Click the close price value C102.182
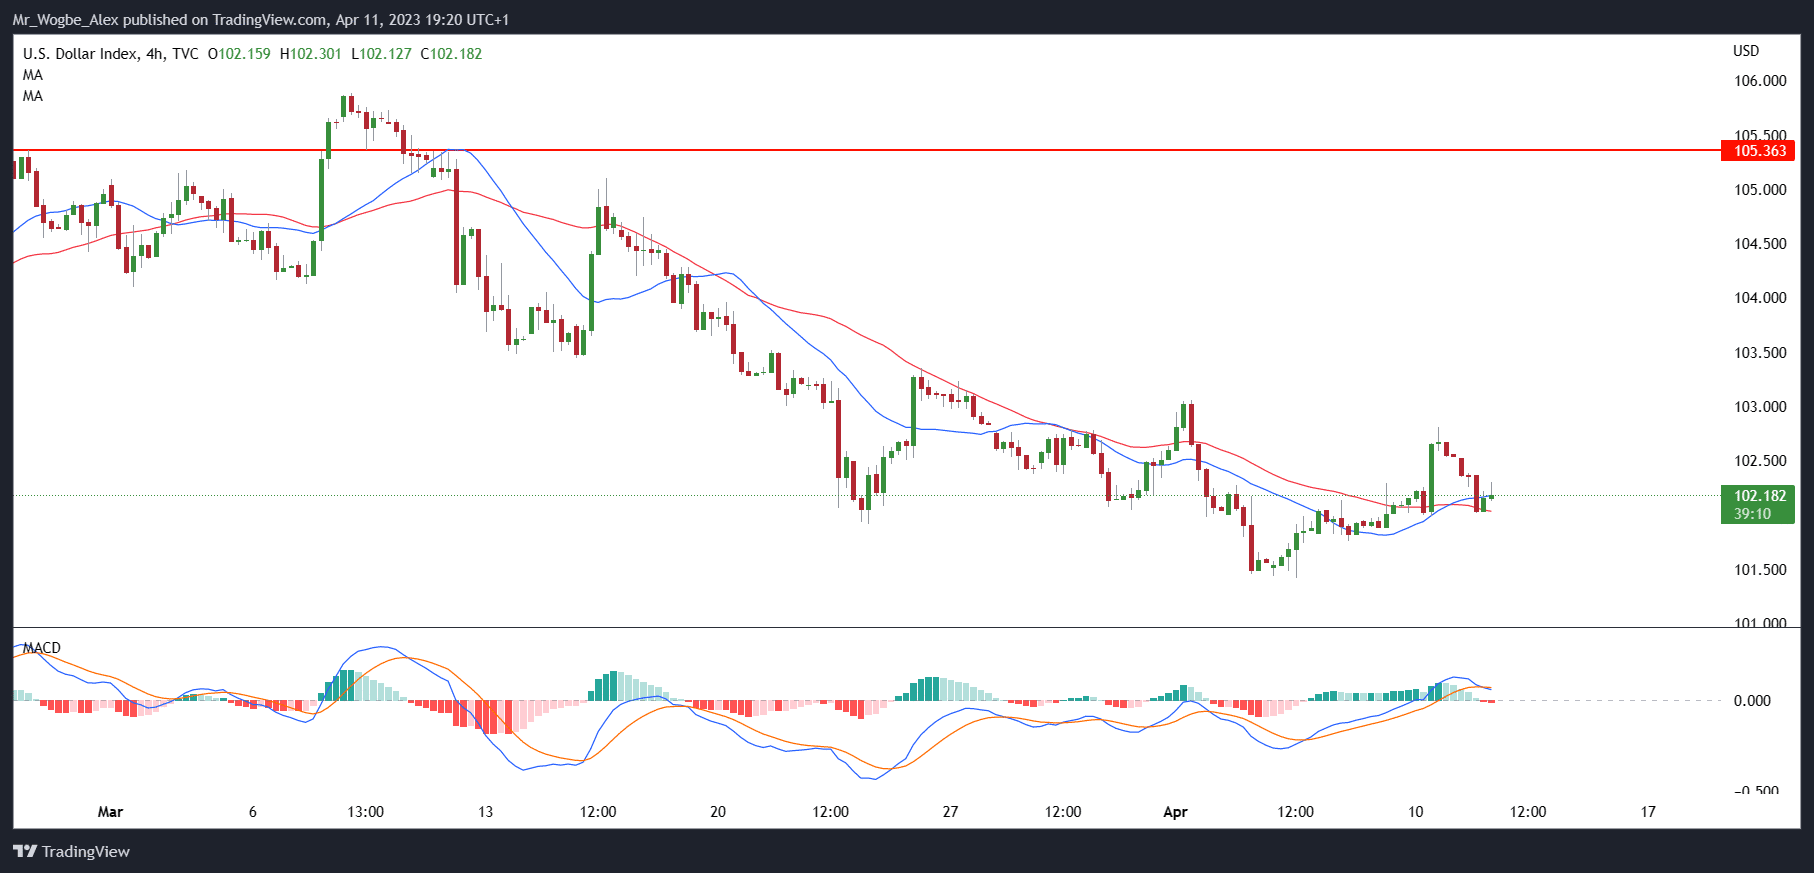Image resolution: width=1814 pixels, height=873 pixels. coord(451,53)
